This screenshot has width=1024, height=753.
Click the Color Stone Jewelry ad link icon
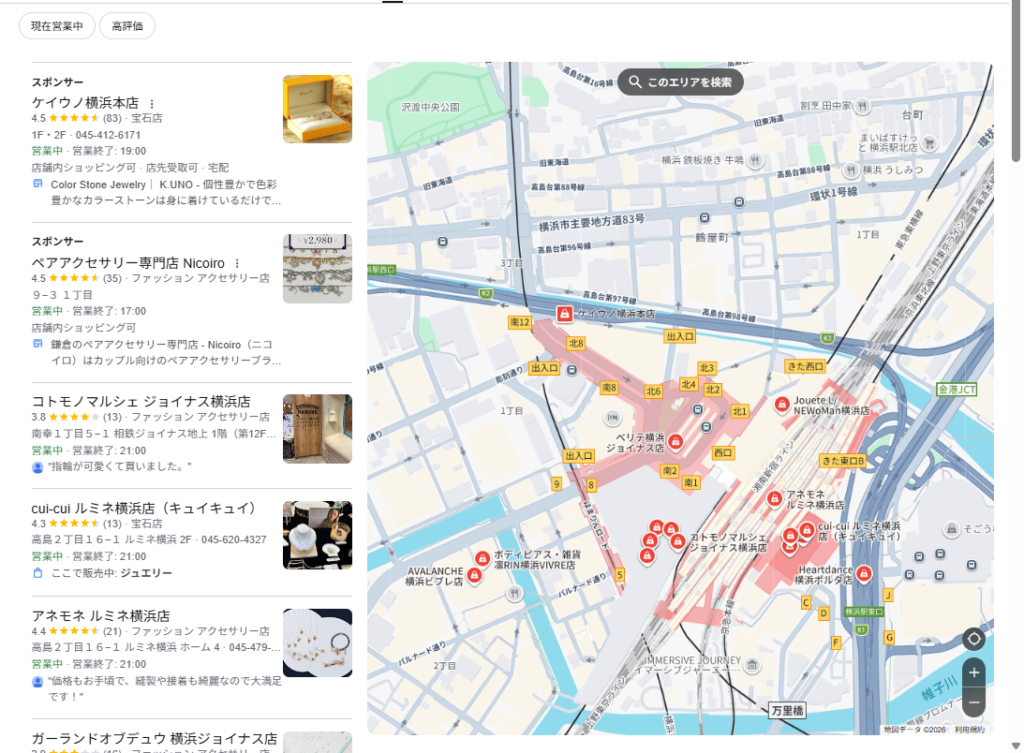(38, 184)
